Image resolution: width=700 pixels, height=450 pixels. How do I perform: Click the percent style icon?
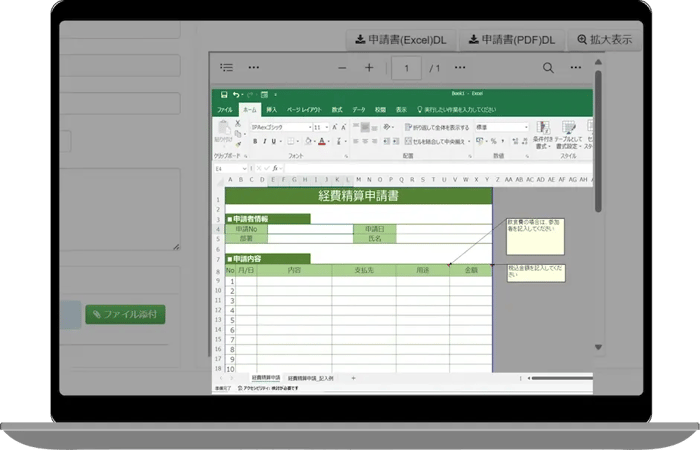click(x=493, y=142)
